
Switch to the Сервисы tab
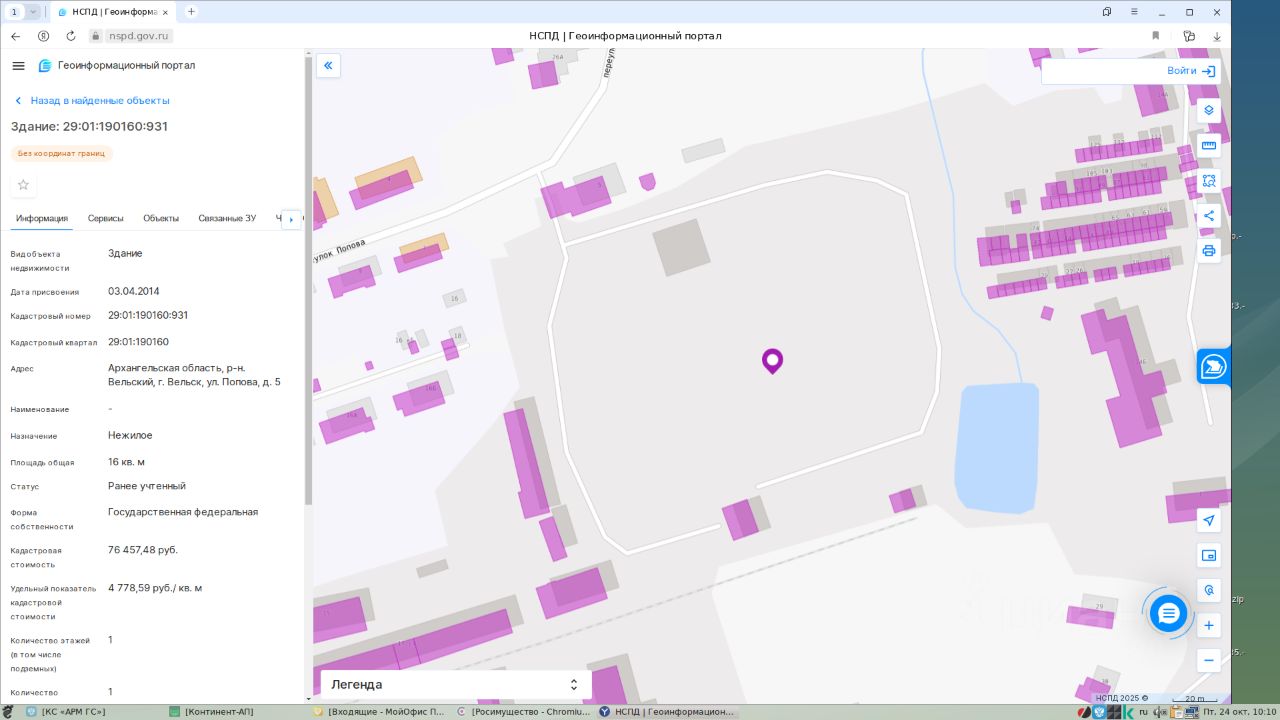click(106, 219)
